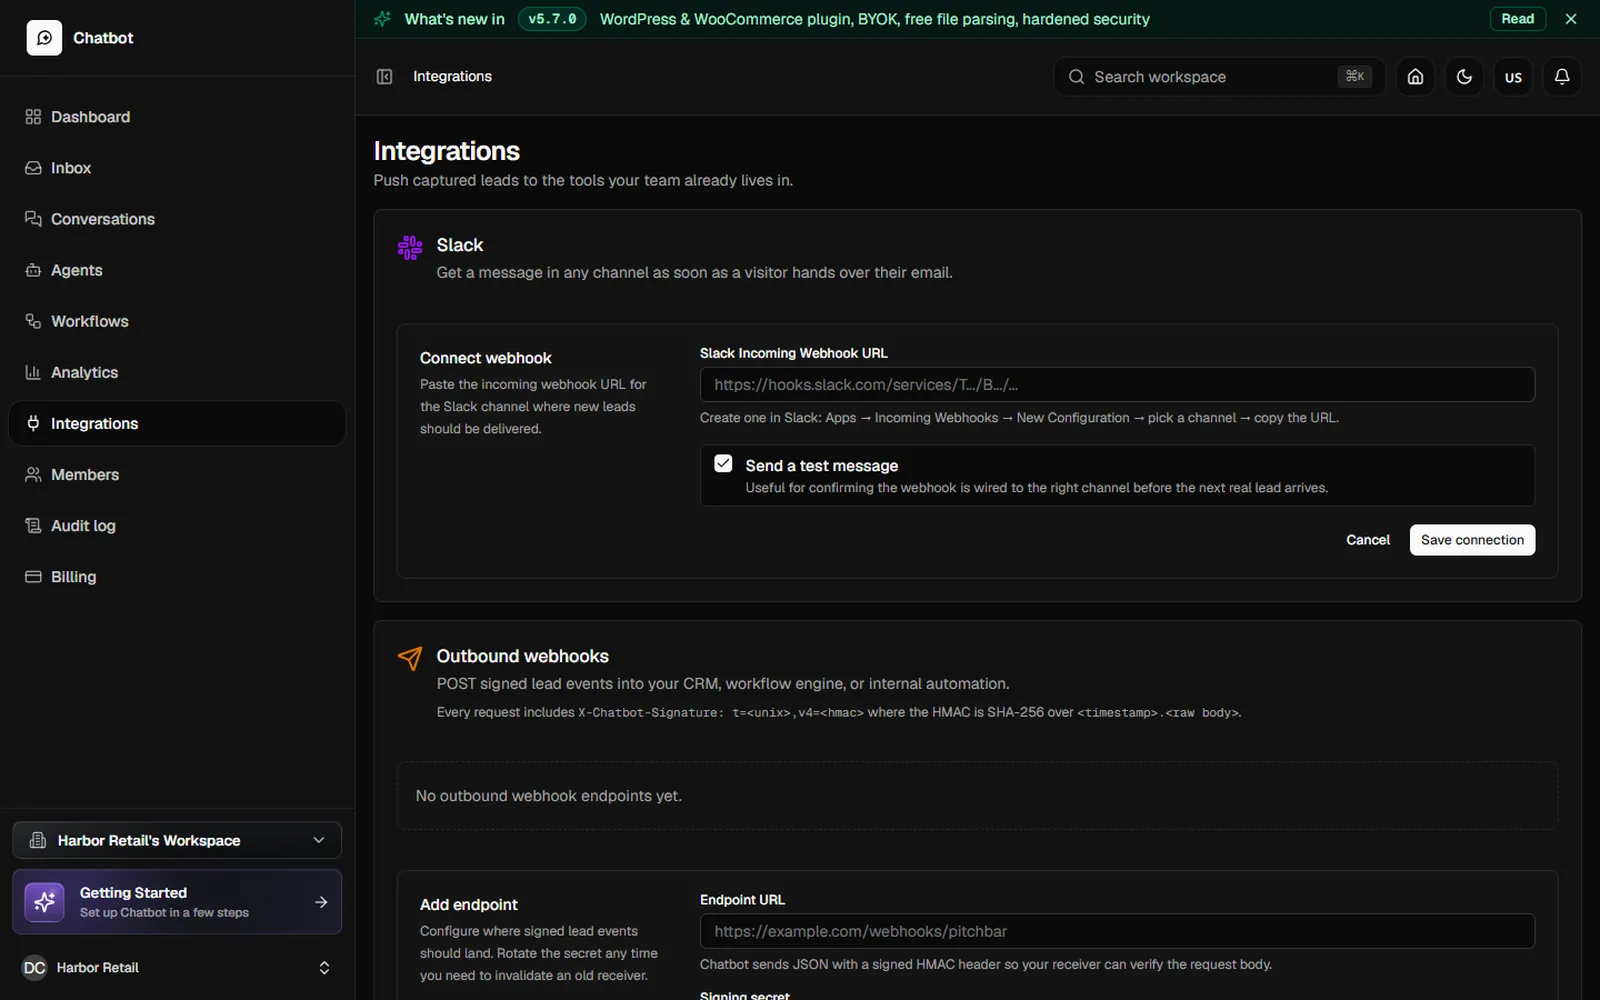Navigate to Workflows

pos(177,321)
